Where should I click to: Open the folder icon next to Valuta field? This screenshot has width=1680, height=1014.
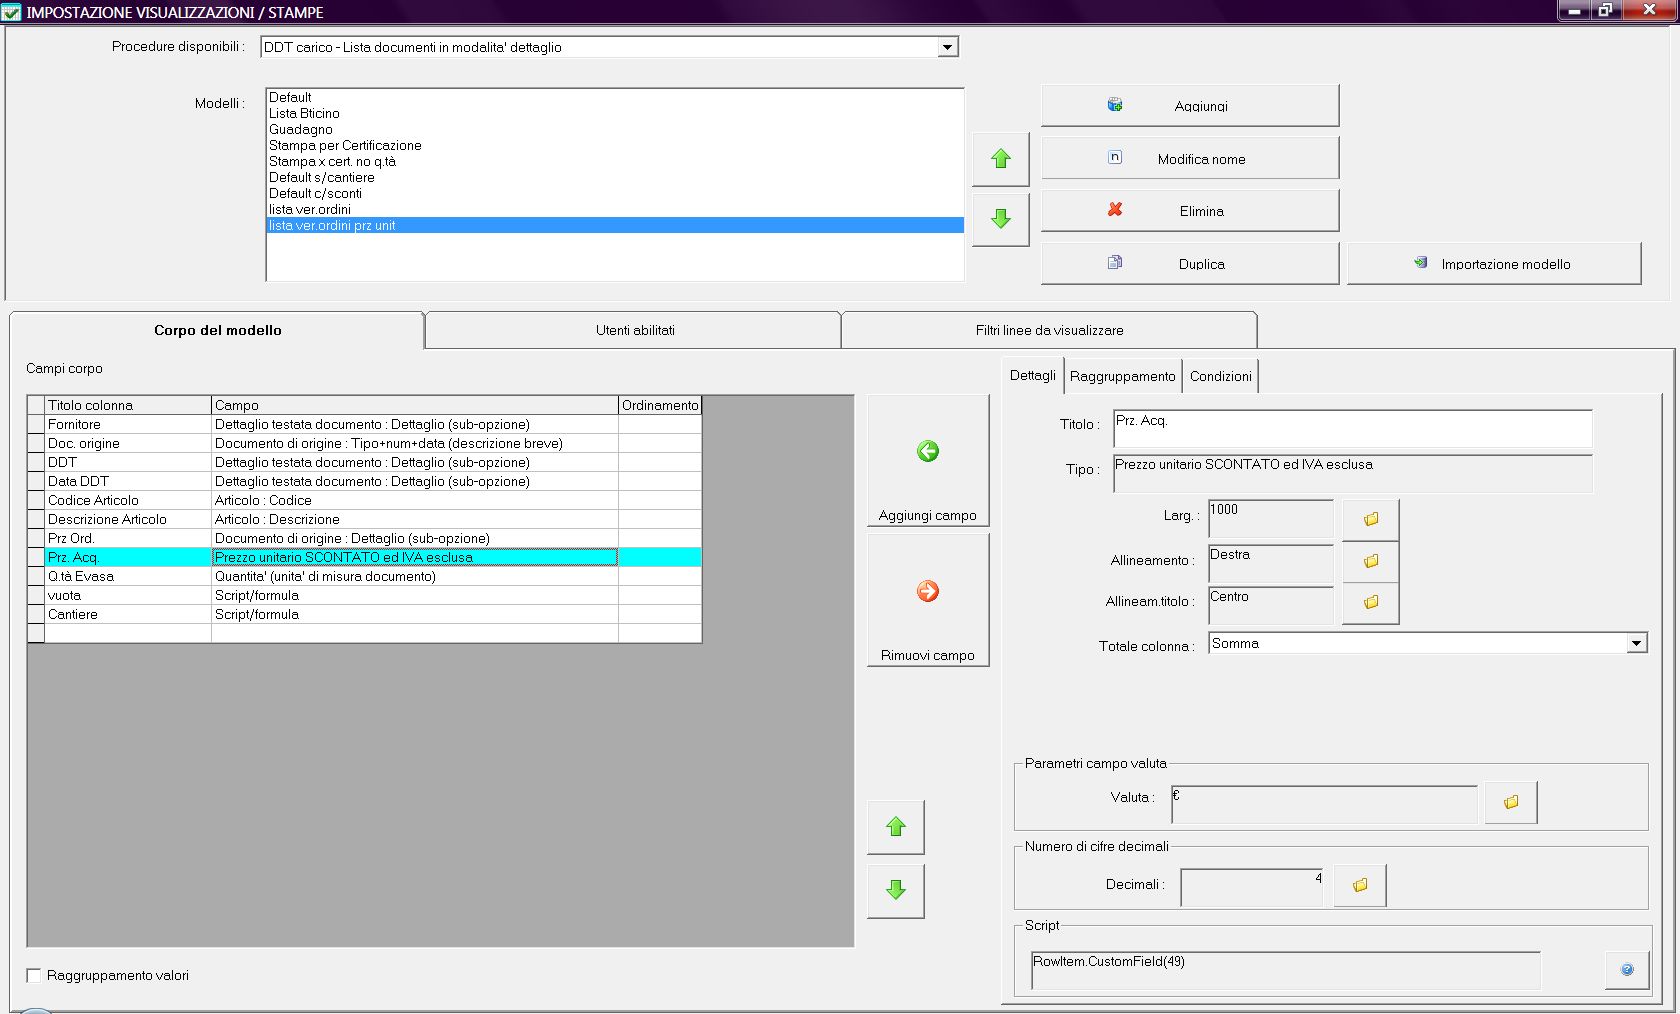coord(1510,802)
